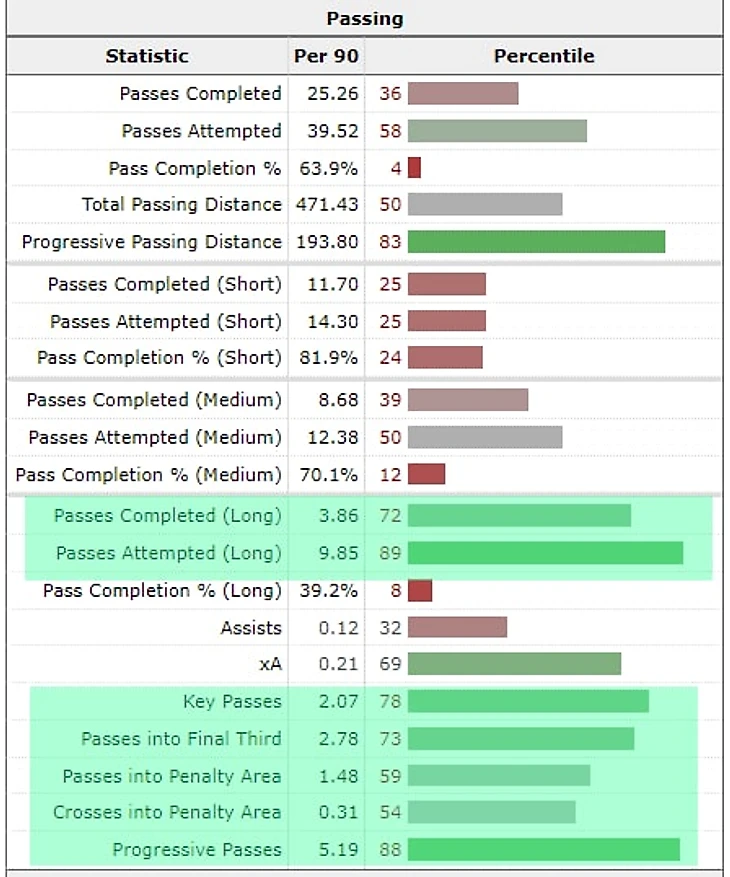The height and width of the screenshot is (877, 730).
Task: Click the Progressive Passes percentile bar
Action: coord(544,850)
